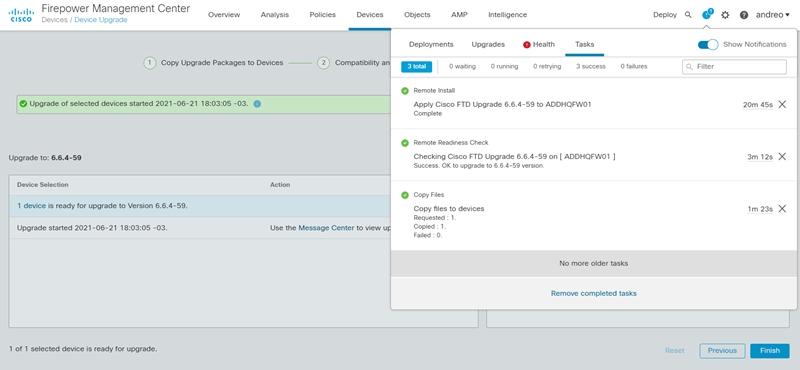Image resolution: width=800 pixels, height=370 pixels.
Task: Click the Cisco logo
Action: tap(21, 15)
